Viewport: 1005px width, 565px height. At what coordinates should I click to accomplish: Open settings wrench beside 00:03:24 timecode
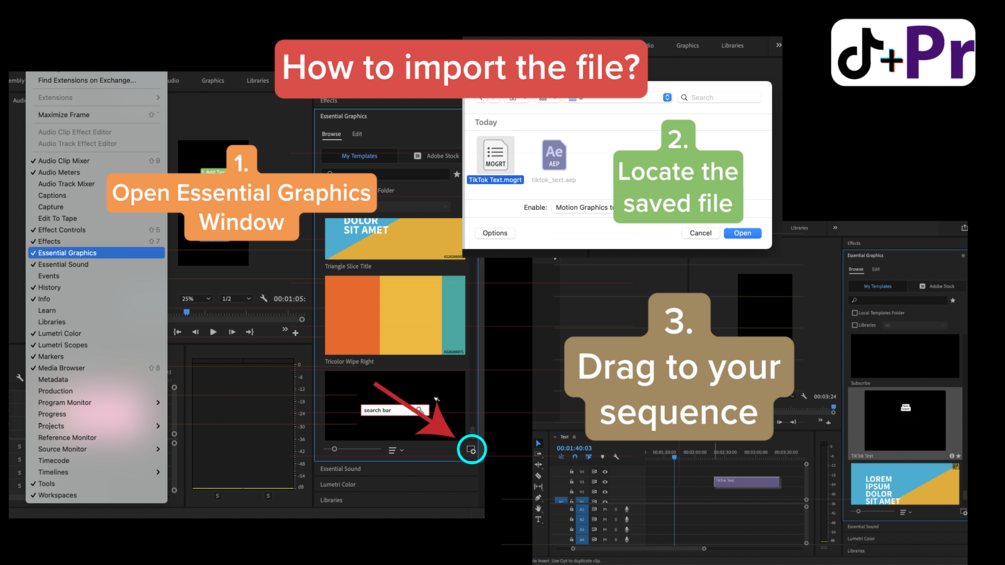(x=804, y=396)
